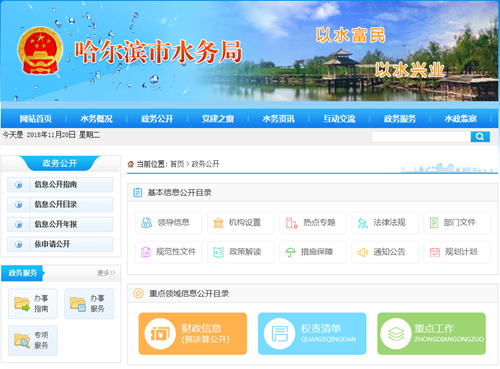Click the 权责清单 QUANZEQINGDAN label

pos(328,333)
